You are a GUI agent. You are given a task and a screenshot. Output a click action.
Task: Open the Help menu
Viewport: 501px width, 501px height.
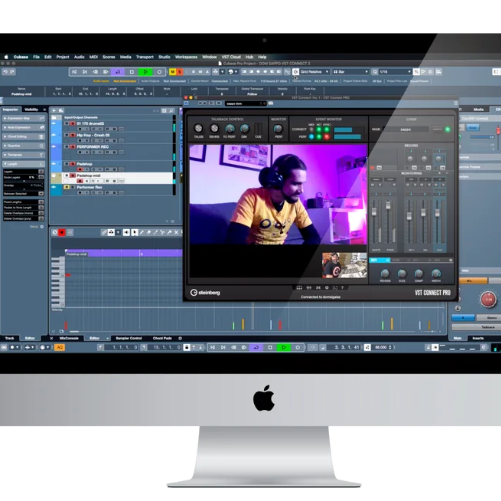pyautogui.click(x=262, y=57)
